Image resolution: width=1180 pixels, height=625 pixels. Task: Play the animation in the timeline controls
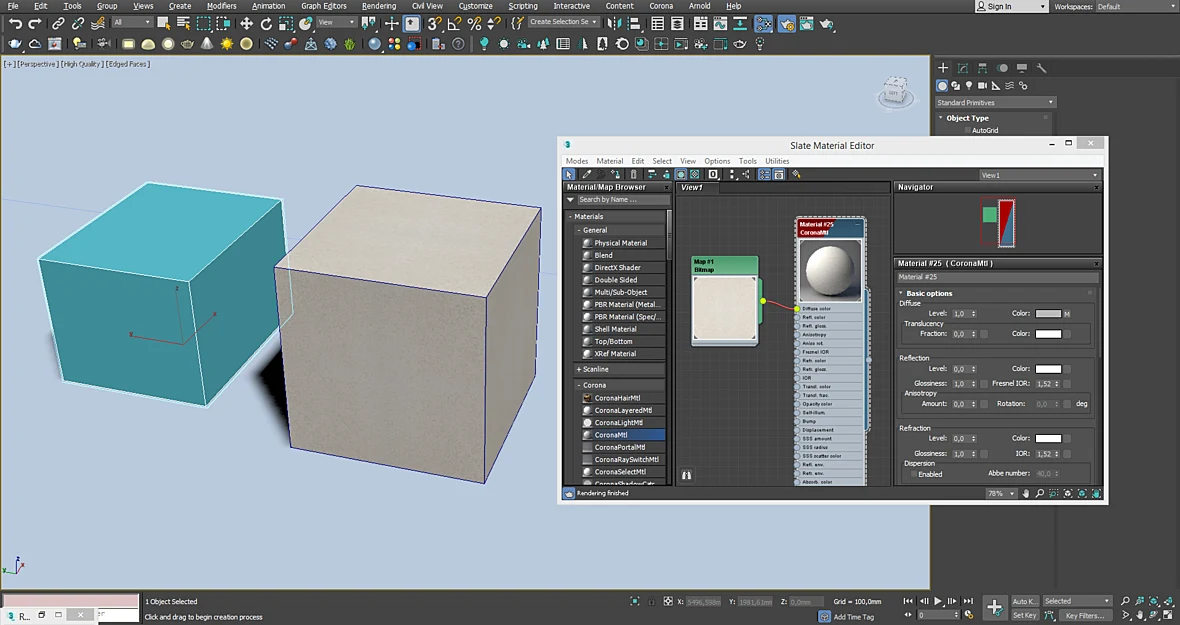point(938,601)
